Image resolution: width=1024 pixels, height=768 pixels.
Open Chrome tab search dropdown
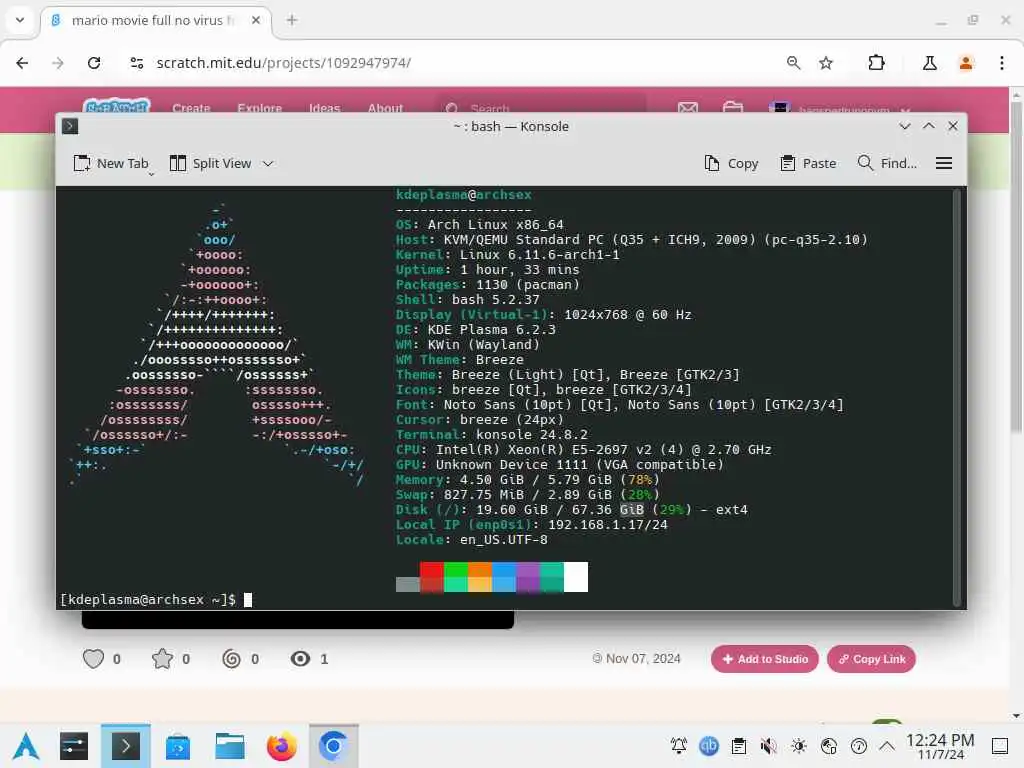(x=20, y=20)
